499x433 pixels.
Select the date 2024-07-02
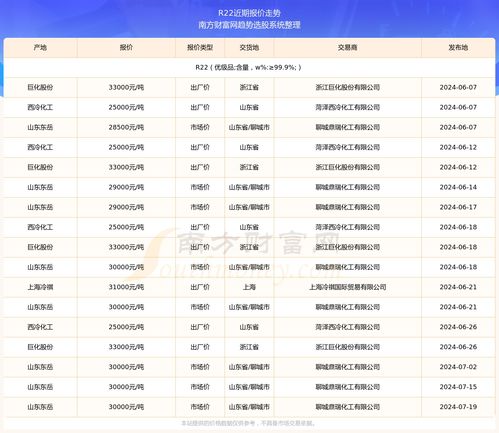coord(458,367)
